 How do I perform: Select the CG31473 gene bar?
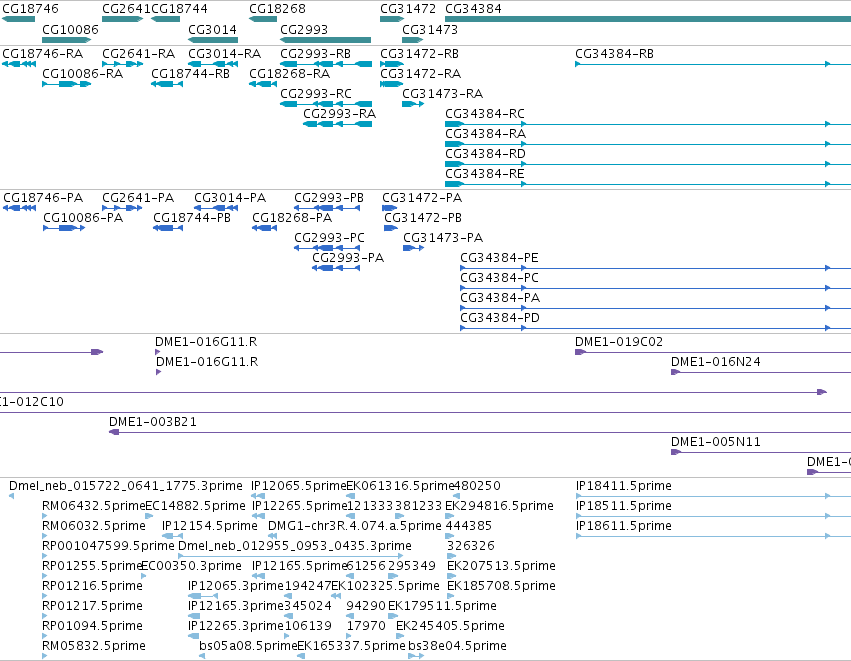click(412, 40)
